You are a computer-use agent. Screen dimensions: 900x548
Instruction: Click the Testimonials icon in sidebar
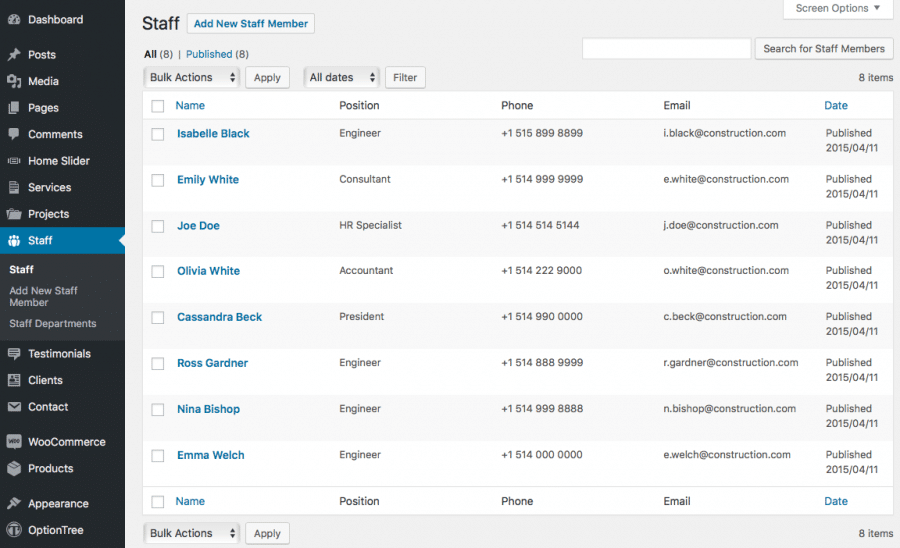coord(14,353)
